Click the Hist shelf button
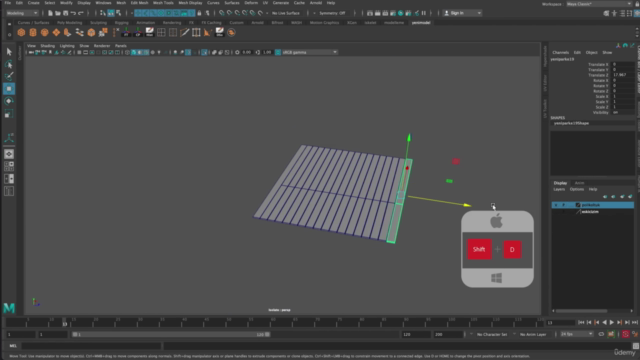 click(x=149, y=32)
